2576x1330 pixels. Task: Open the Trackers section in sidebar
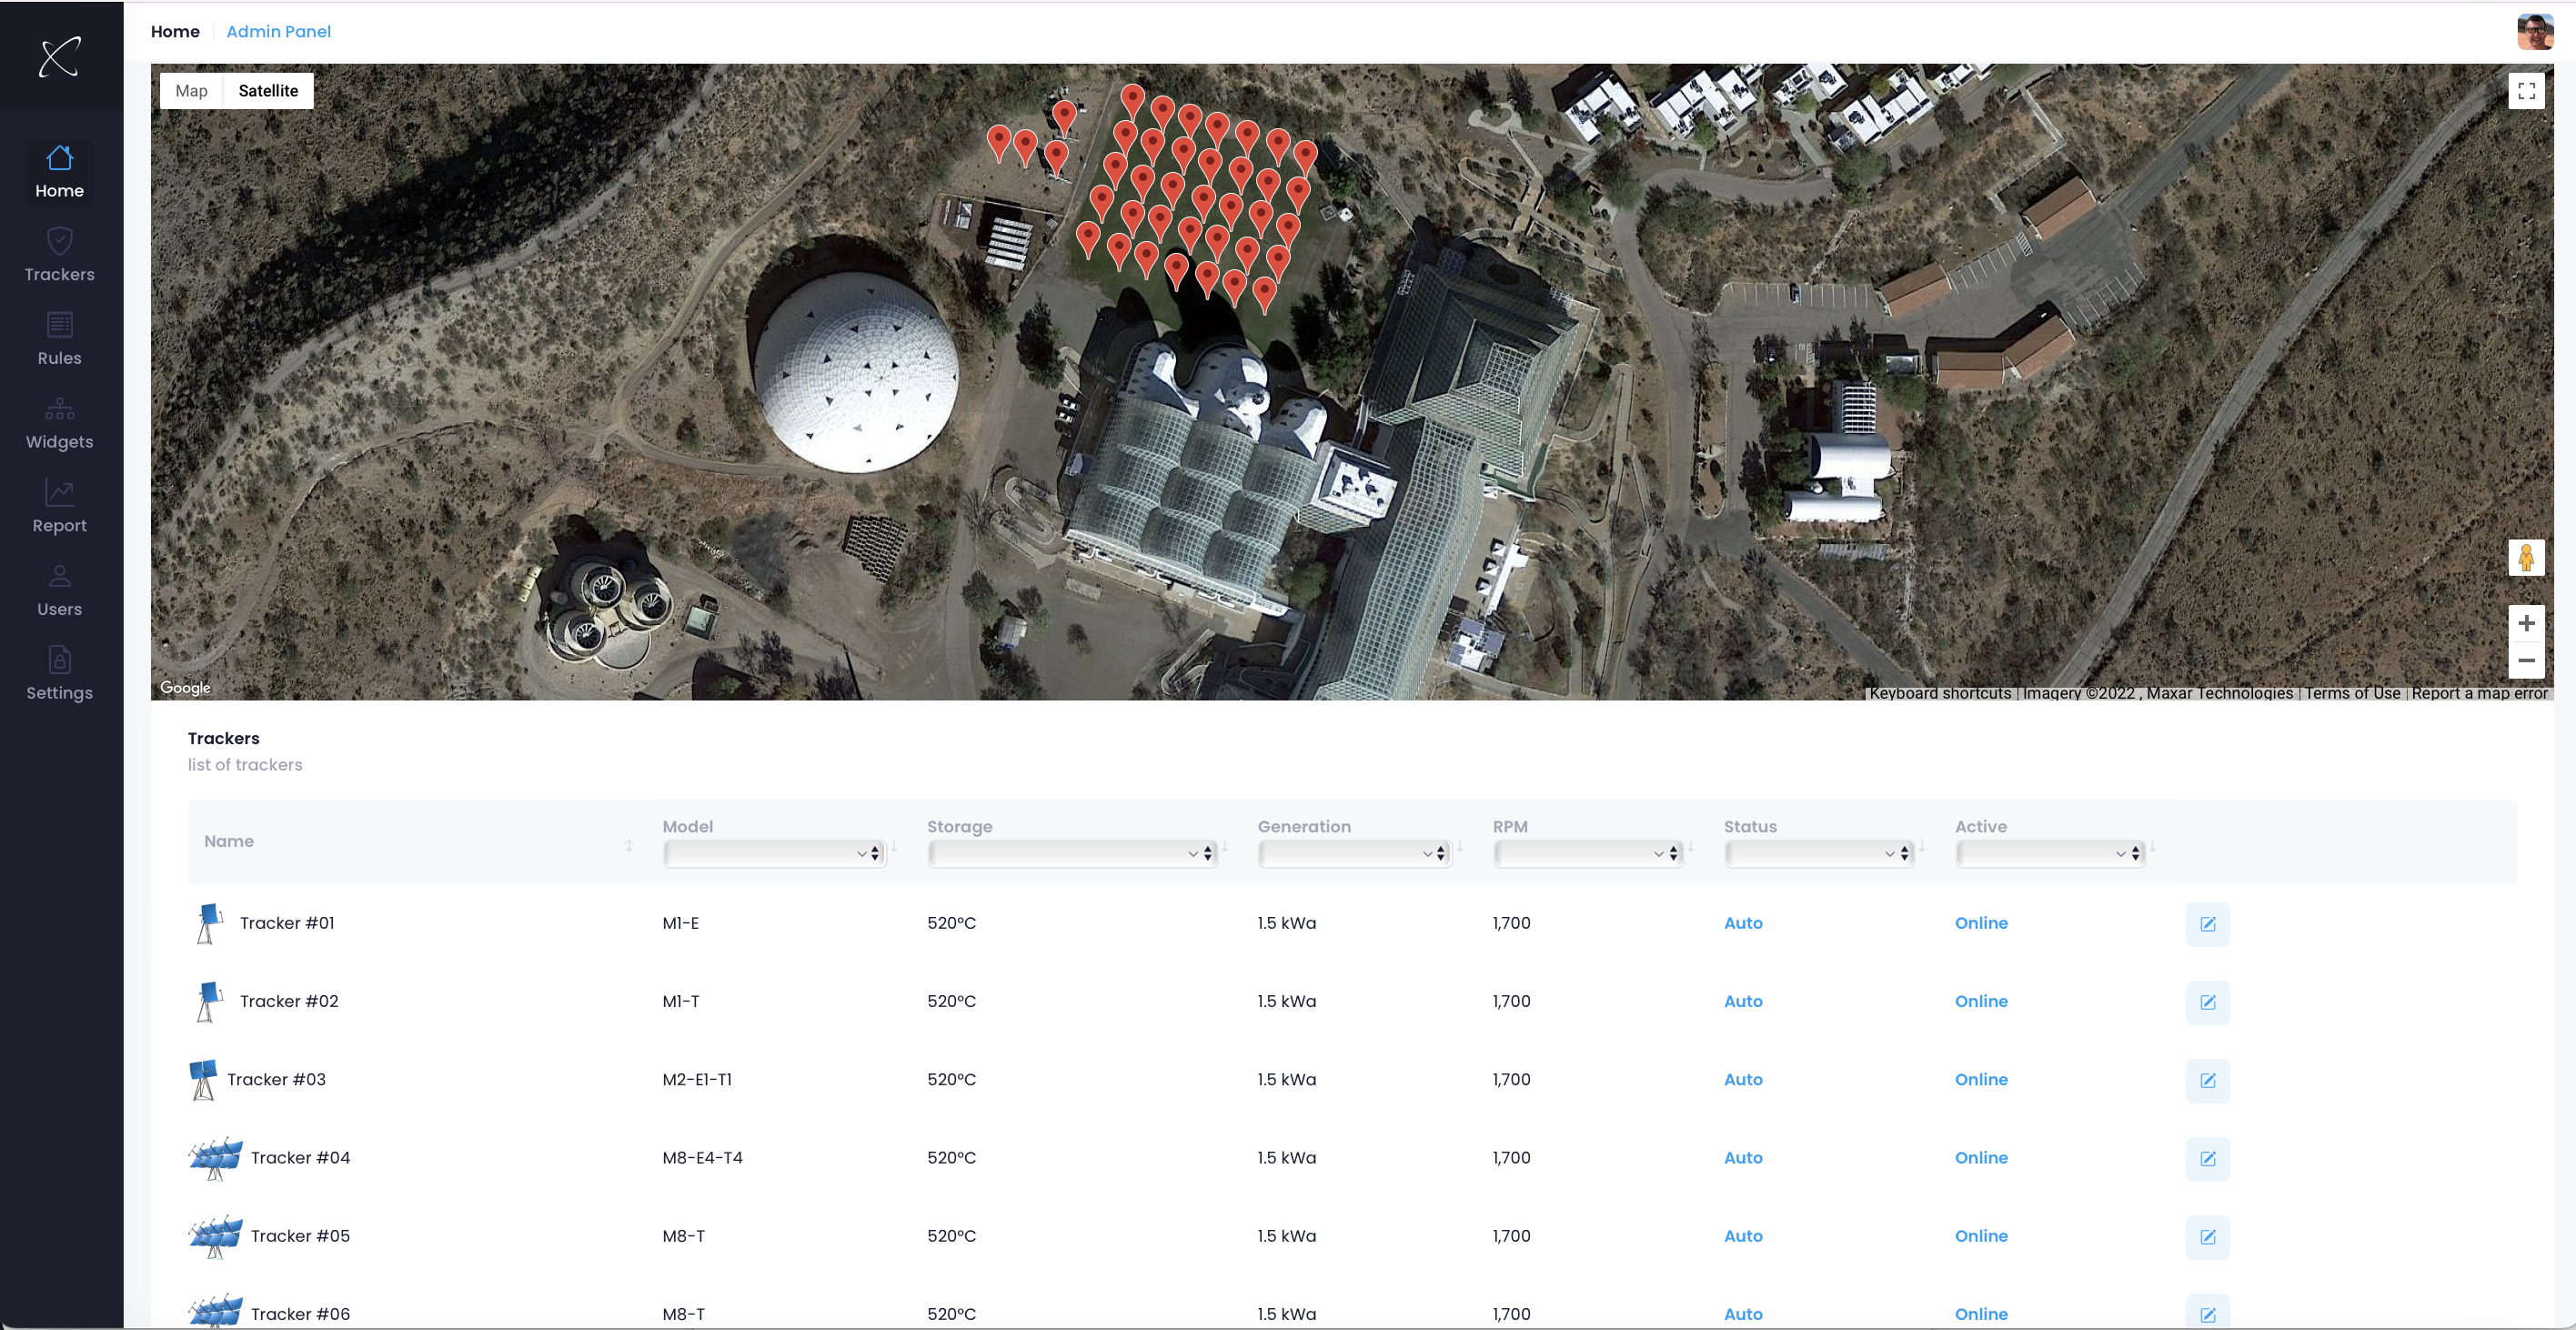pyautogui.click(x=59, y=255)
